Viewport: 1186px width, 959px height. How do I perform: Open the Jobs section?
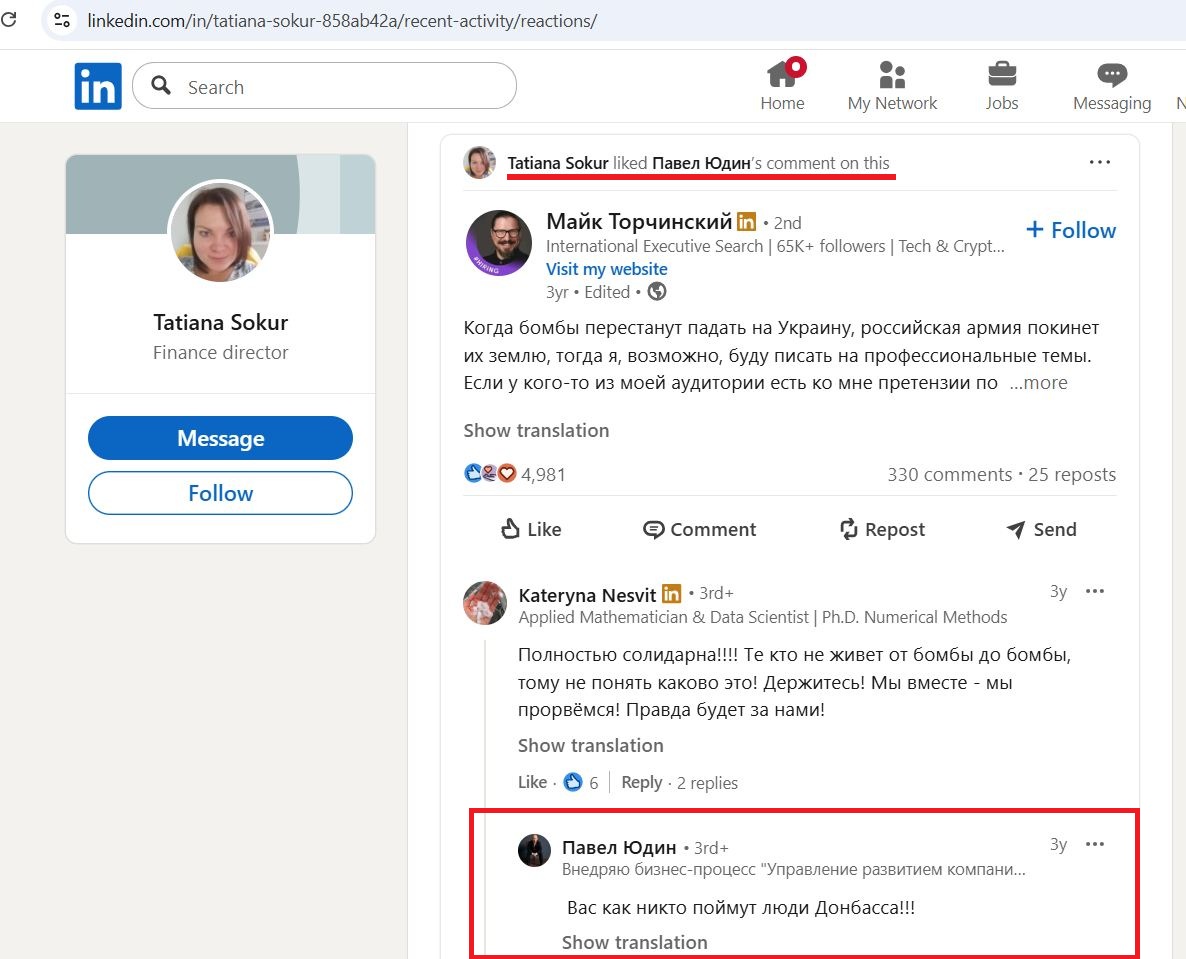pyautogui.click(x=1002, y=85)
